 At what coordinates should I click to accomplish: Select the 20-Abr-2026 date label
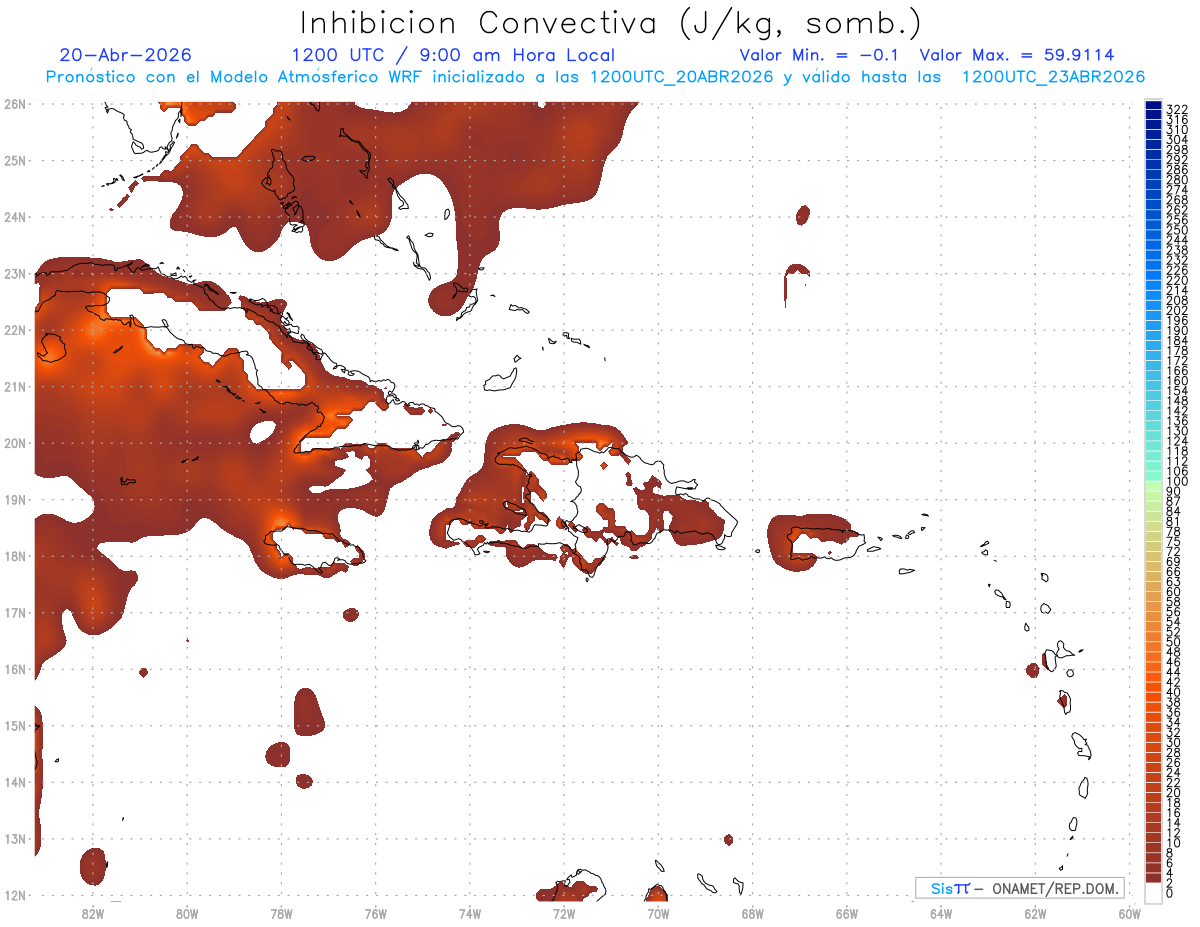coord(125,55)
